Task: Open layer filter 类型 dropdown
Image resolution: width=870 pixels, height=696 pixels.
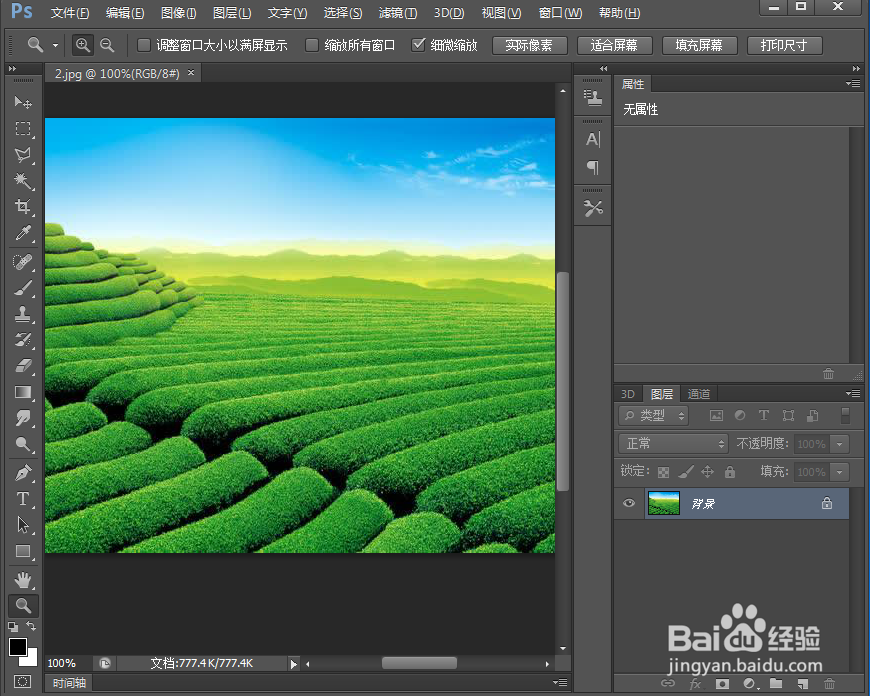Action: 654,415
